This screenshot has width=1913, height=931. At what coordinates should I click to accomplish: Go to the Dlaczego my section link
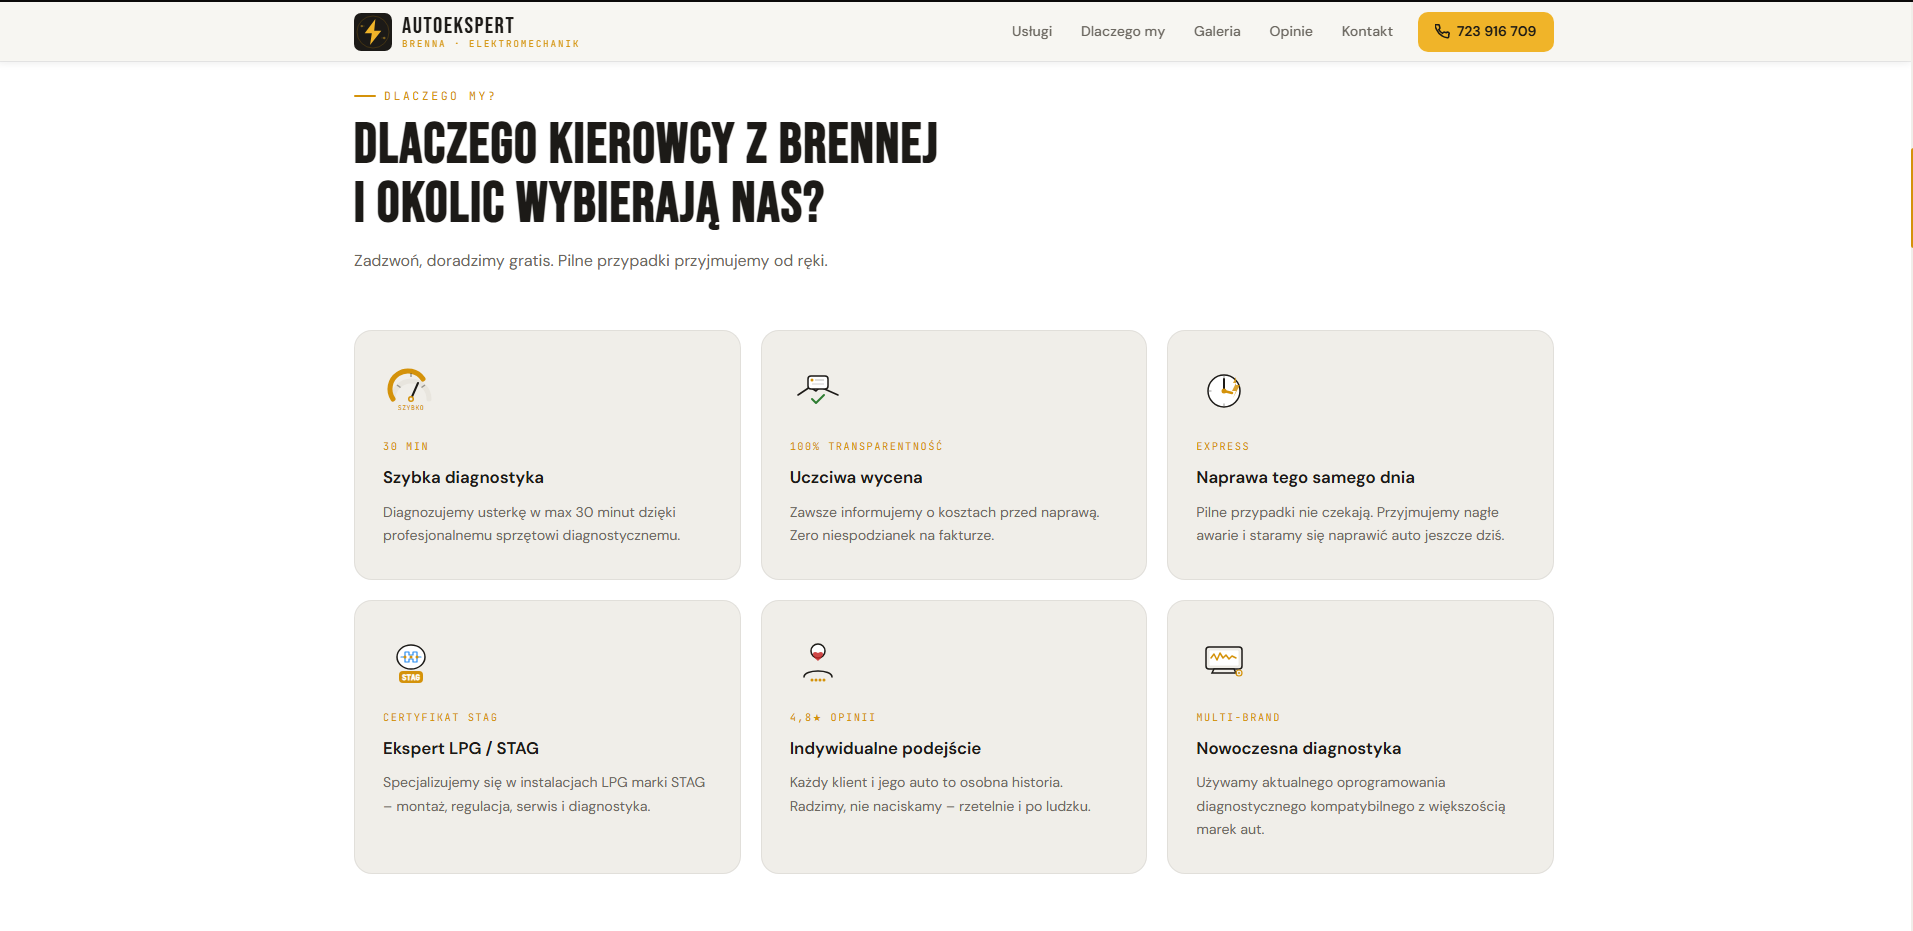coord(1123,31)
